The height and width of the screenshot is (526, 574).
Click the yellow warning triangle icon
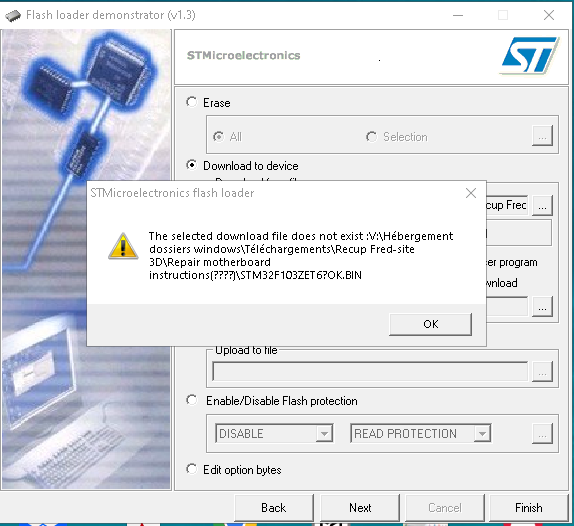coord(123,246)
